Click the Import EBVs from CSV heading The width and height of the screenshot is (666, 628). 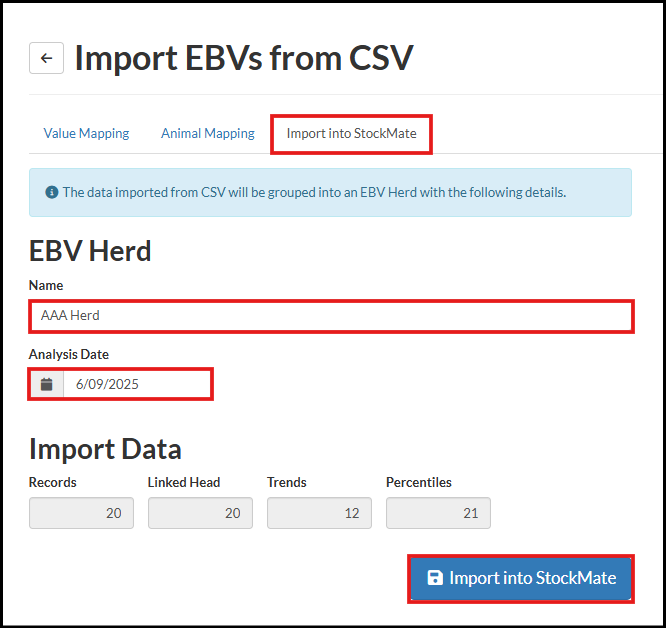pyautogui.click(x=243, y=58)
